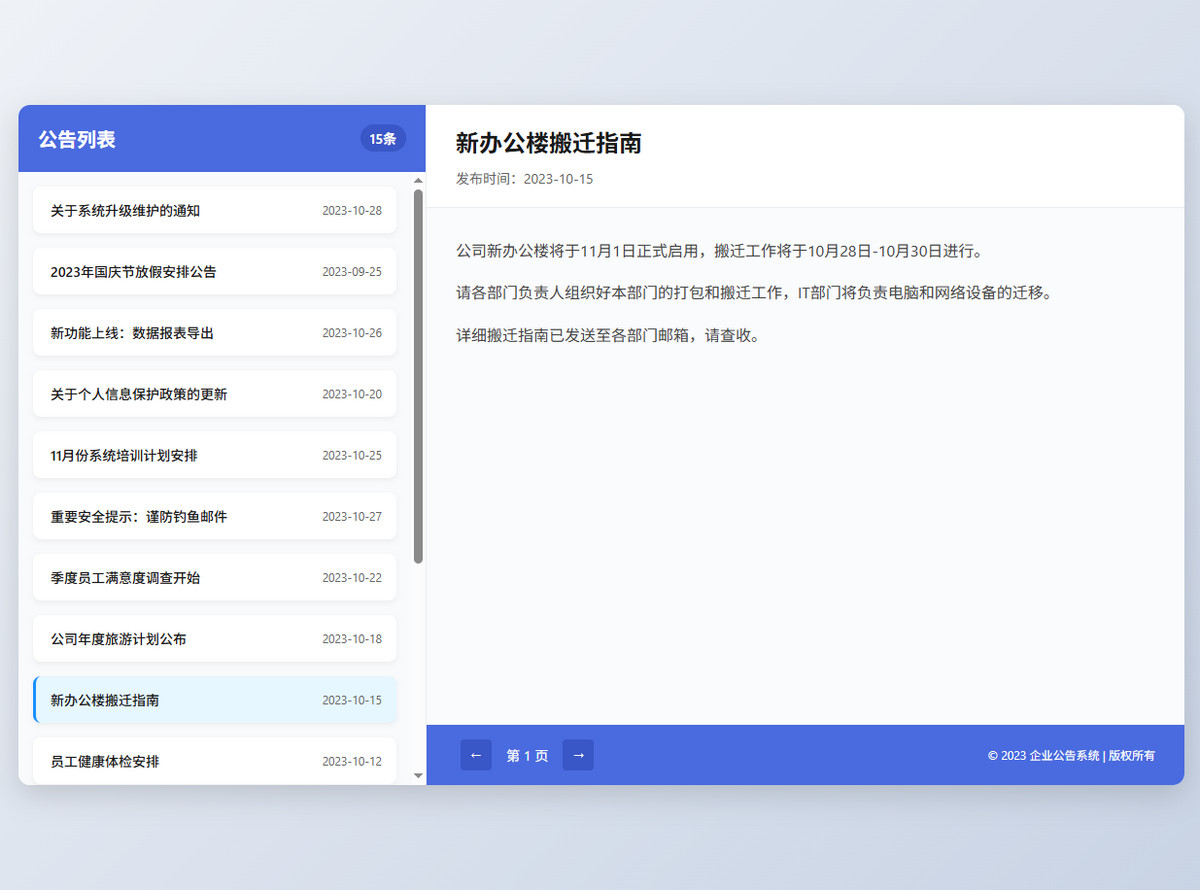Click the 15条 announcement count badge

click(x=382, y=139)
